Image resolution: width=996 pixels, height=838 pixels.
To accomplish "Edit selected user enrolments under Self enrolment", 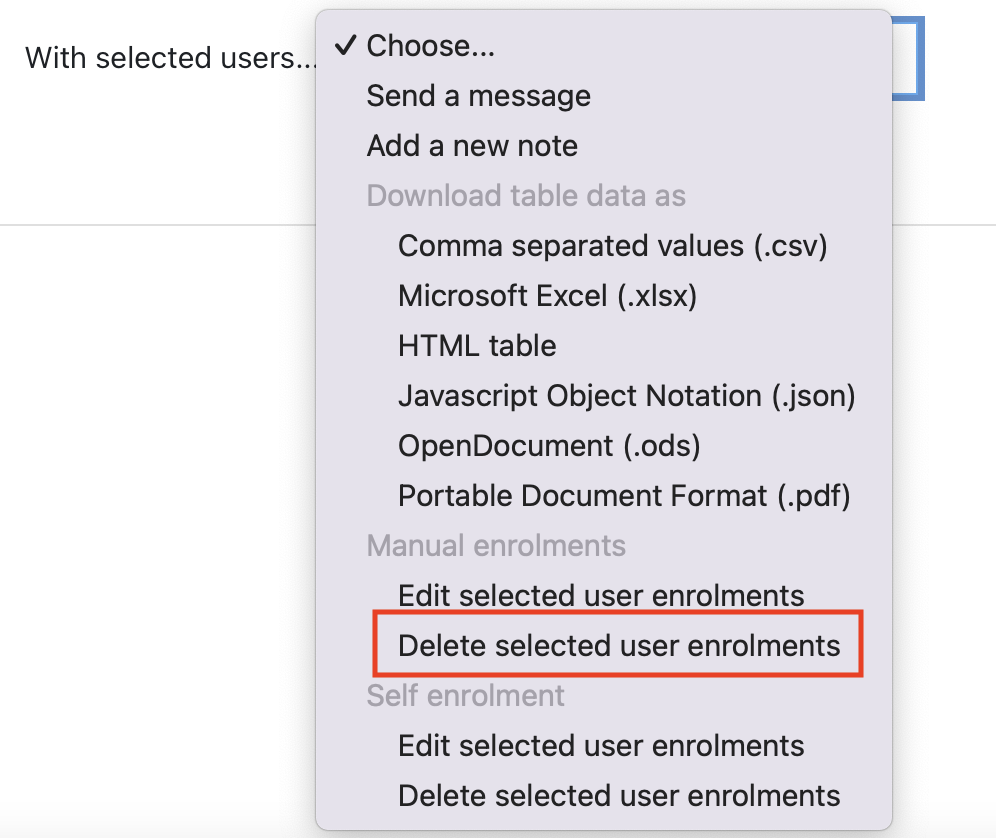I will 603,745.
